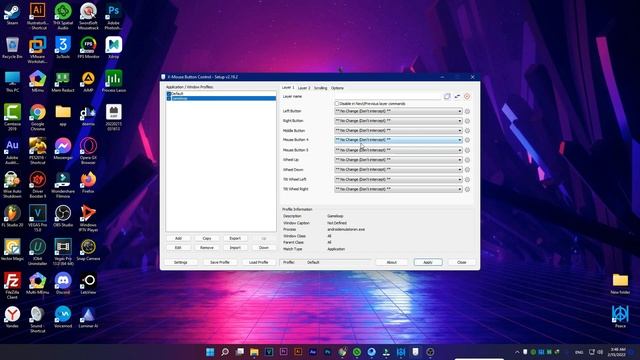Open the gear settings for Wheel Down
Screen dimensions: 640x360
(x=467, y=170)
